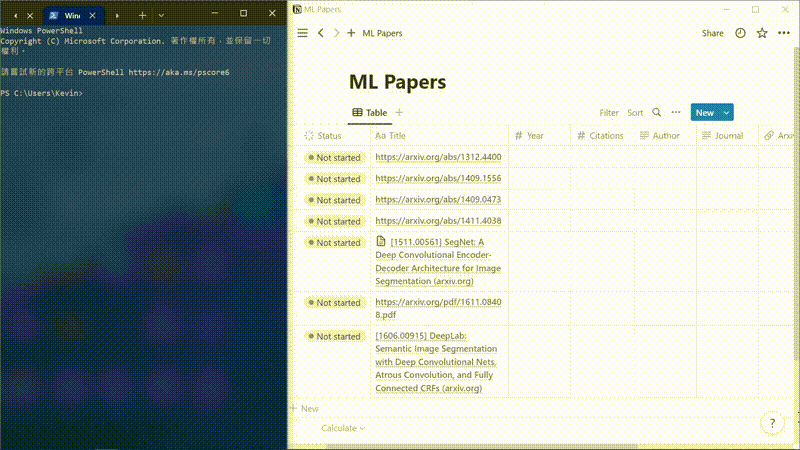Open the Status column header
Screen dimensions: 800x450
[332, 136]
